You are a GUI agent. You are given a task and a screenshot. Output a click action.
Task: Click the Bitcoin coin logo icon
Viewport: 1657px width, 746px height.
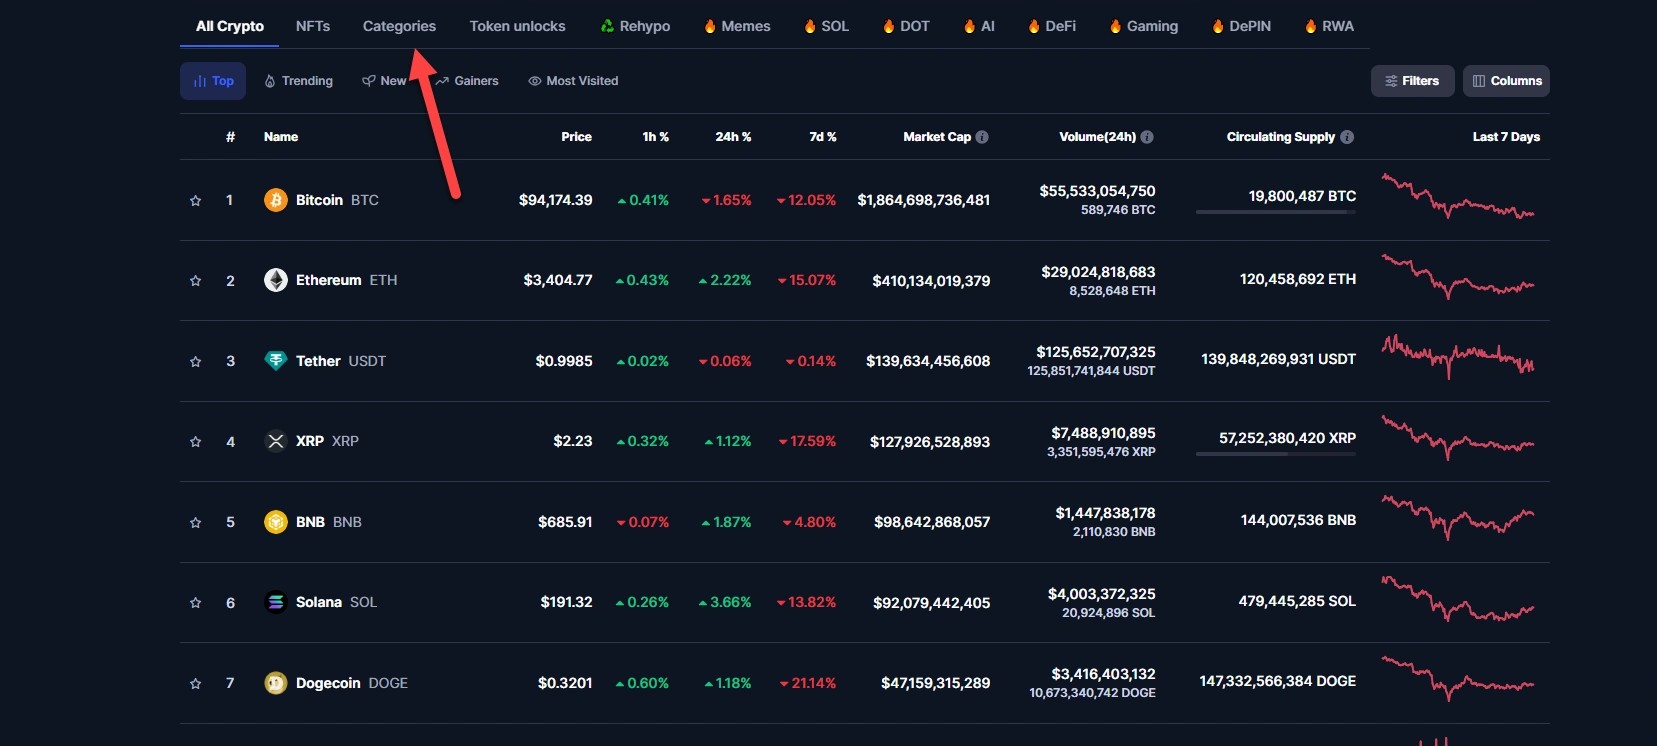pos(275,200)
